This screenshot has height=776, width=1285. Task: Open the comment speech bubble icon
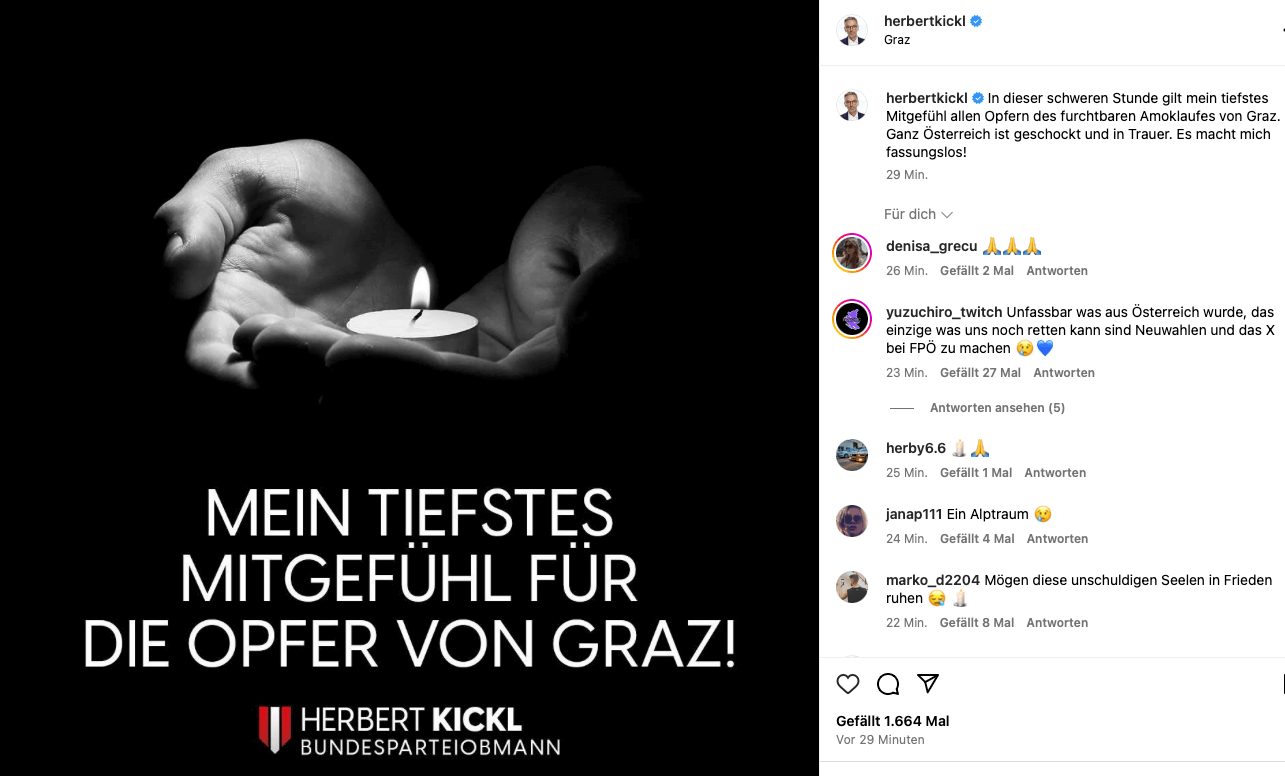[x=888, y=684]
